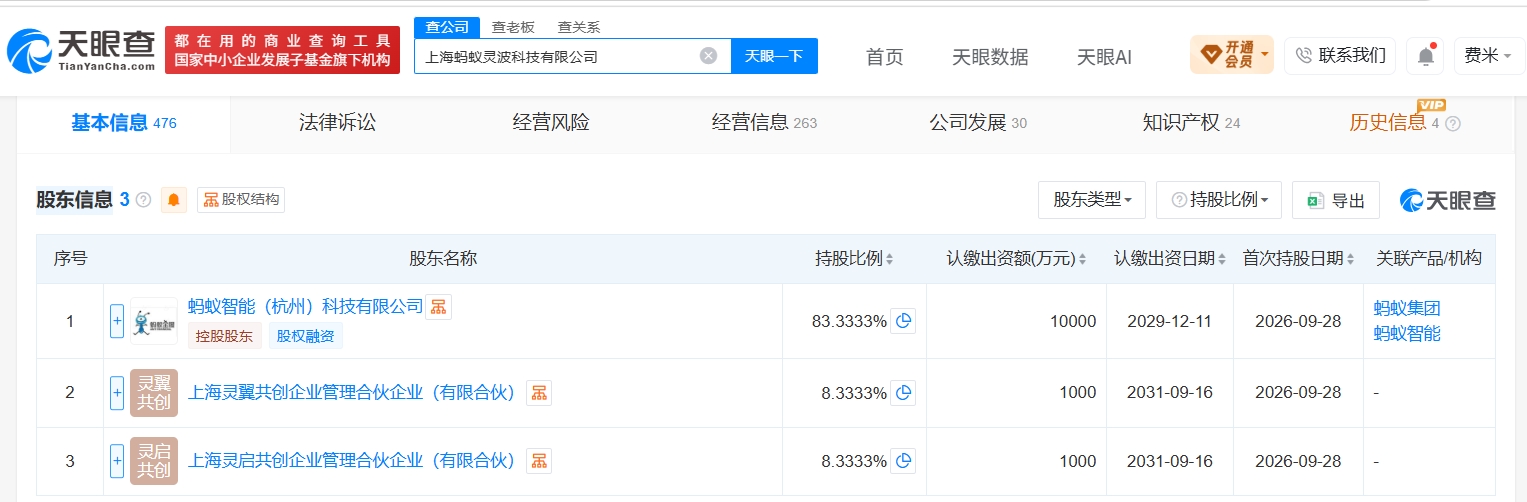The height and width of the screenshot is (502, 1527).
Task: Open the 费米 user account menu
Action: point(1488,56)
